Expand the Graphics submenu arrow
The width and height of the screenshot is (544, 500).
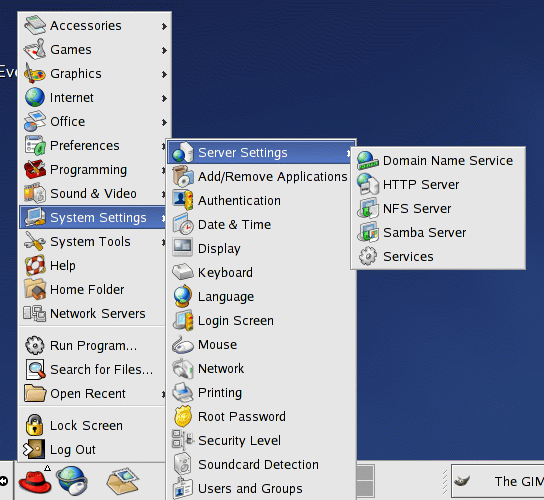tap(164, 74)
